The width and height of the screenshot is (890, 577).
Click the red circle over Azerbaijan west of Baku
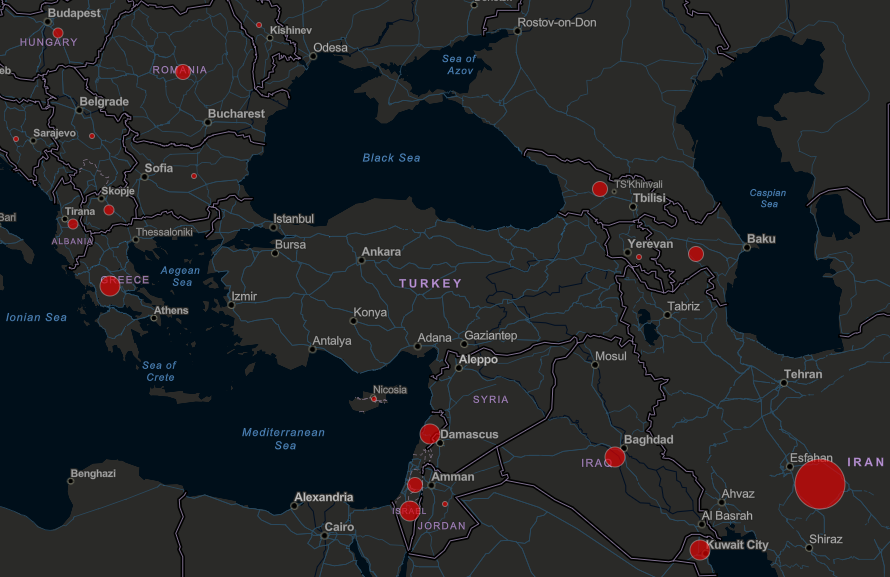[x=696, y=254]
